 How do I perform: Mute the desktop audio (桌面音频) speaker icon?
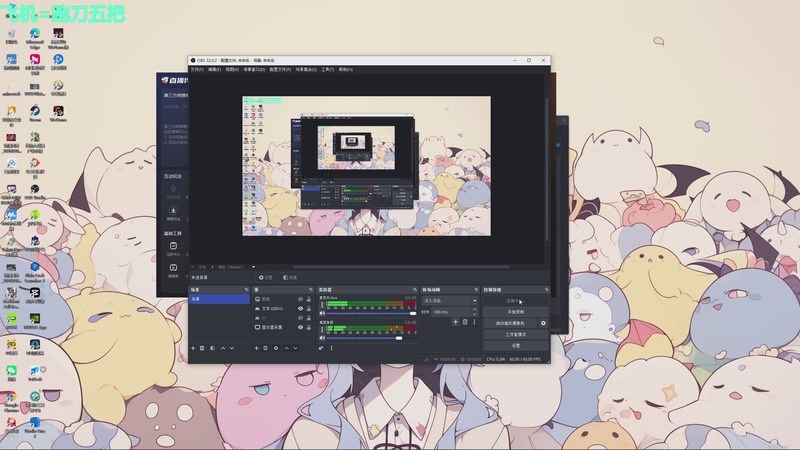(322, 338)
